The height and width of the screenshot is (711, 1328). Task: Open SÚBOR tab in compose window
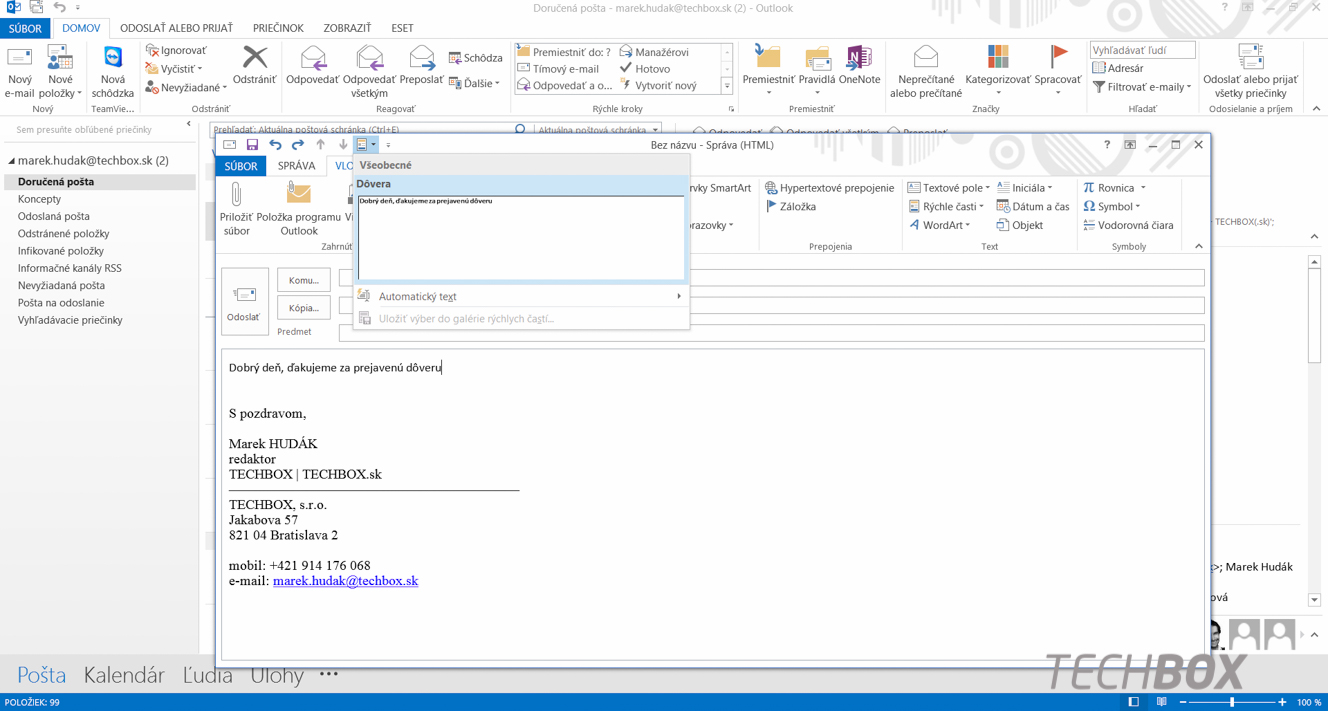click(x=240, y=166)
